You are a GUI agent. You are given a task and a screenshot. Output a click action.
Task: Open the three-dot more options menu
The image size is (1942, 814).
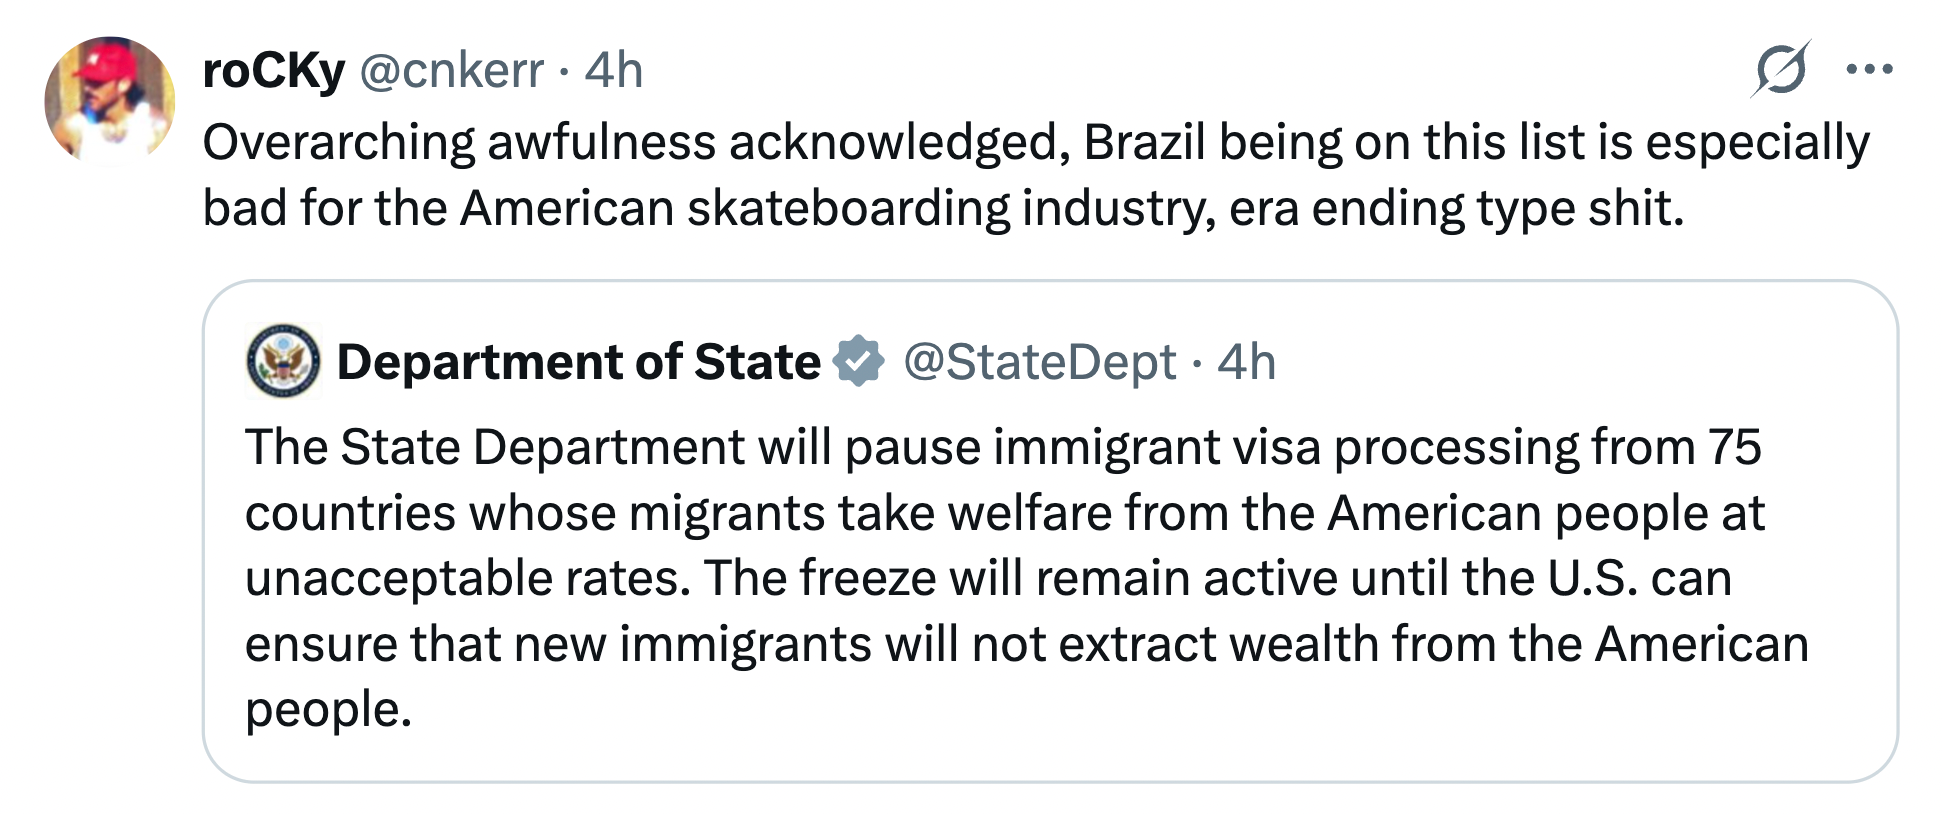tap(1869, 70)
